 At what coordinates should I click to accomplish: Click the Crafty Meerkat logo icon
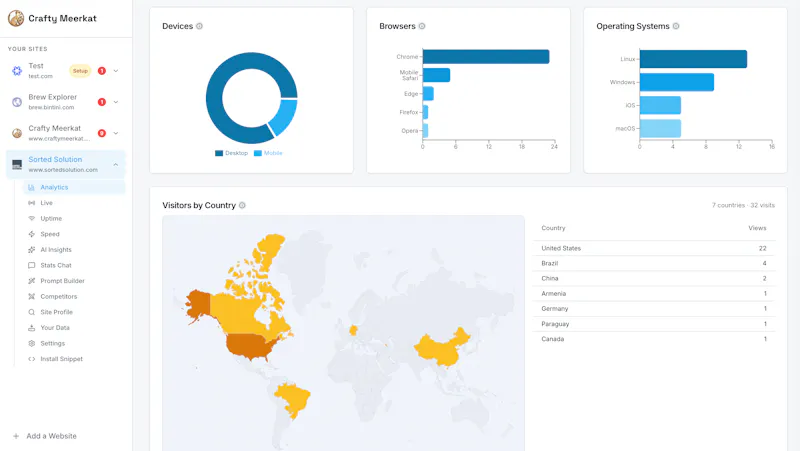(x=16, y=18)
